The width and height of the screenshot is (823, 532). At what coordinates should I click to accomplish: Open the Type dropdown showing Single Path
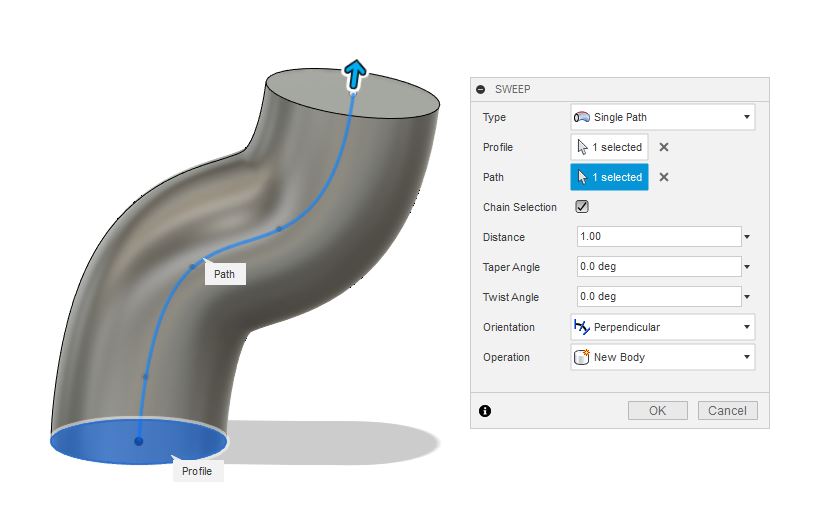(x=662, y=117)
